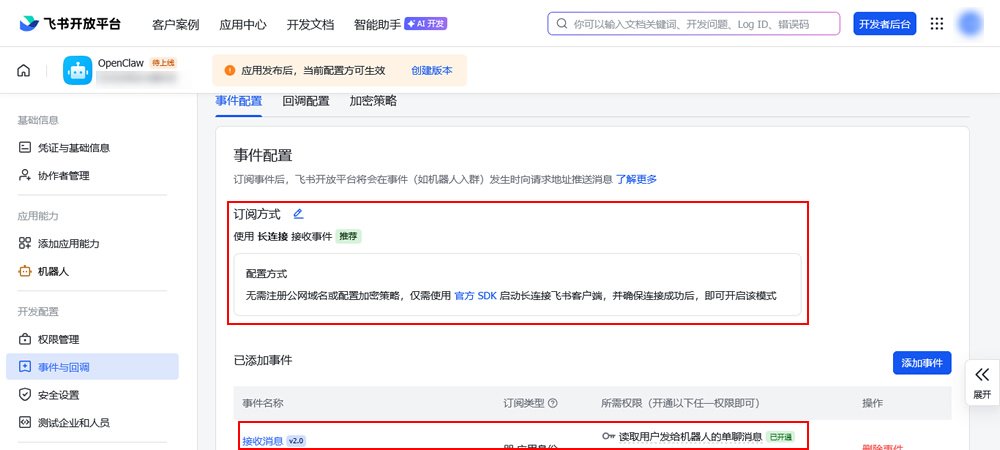Switch to the 加密策略 tab
Viewport: 1000px width, 450px height.
(x=373, y=101)
